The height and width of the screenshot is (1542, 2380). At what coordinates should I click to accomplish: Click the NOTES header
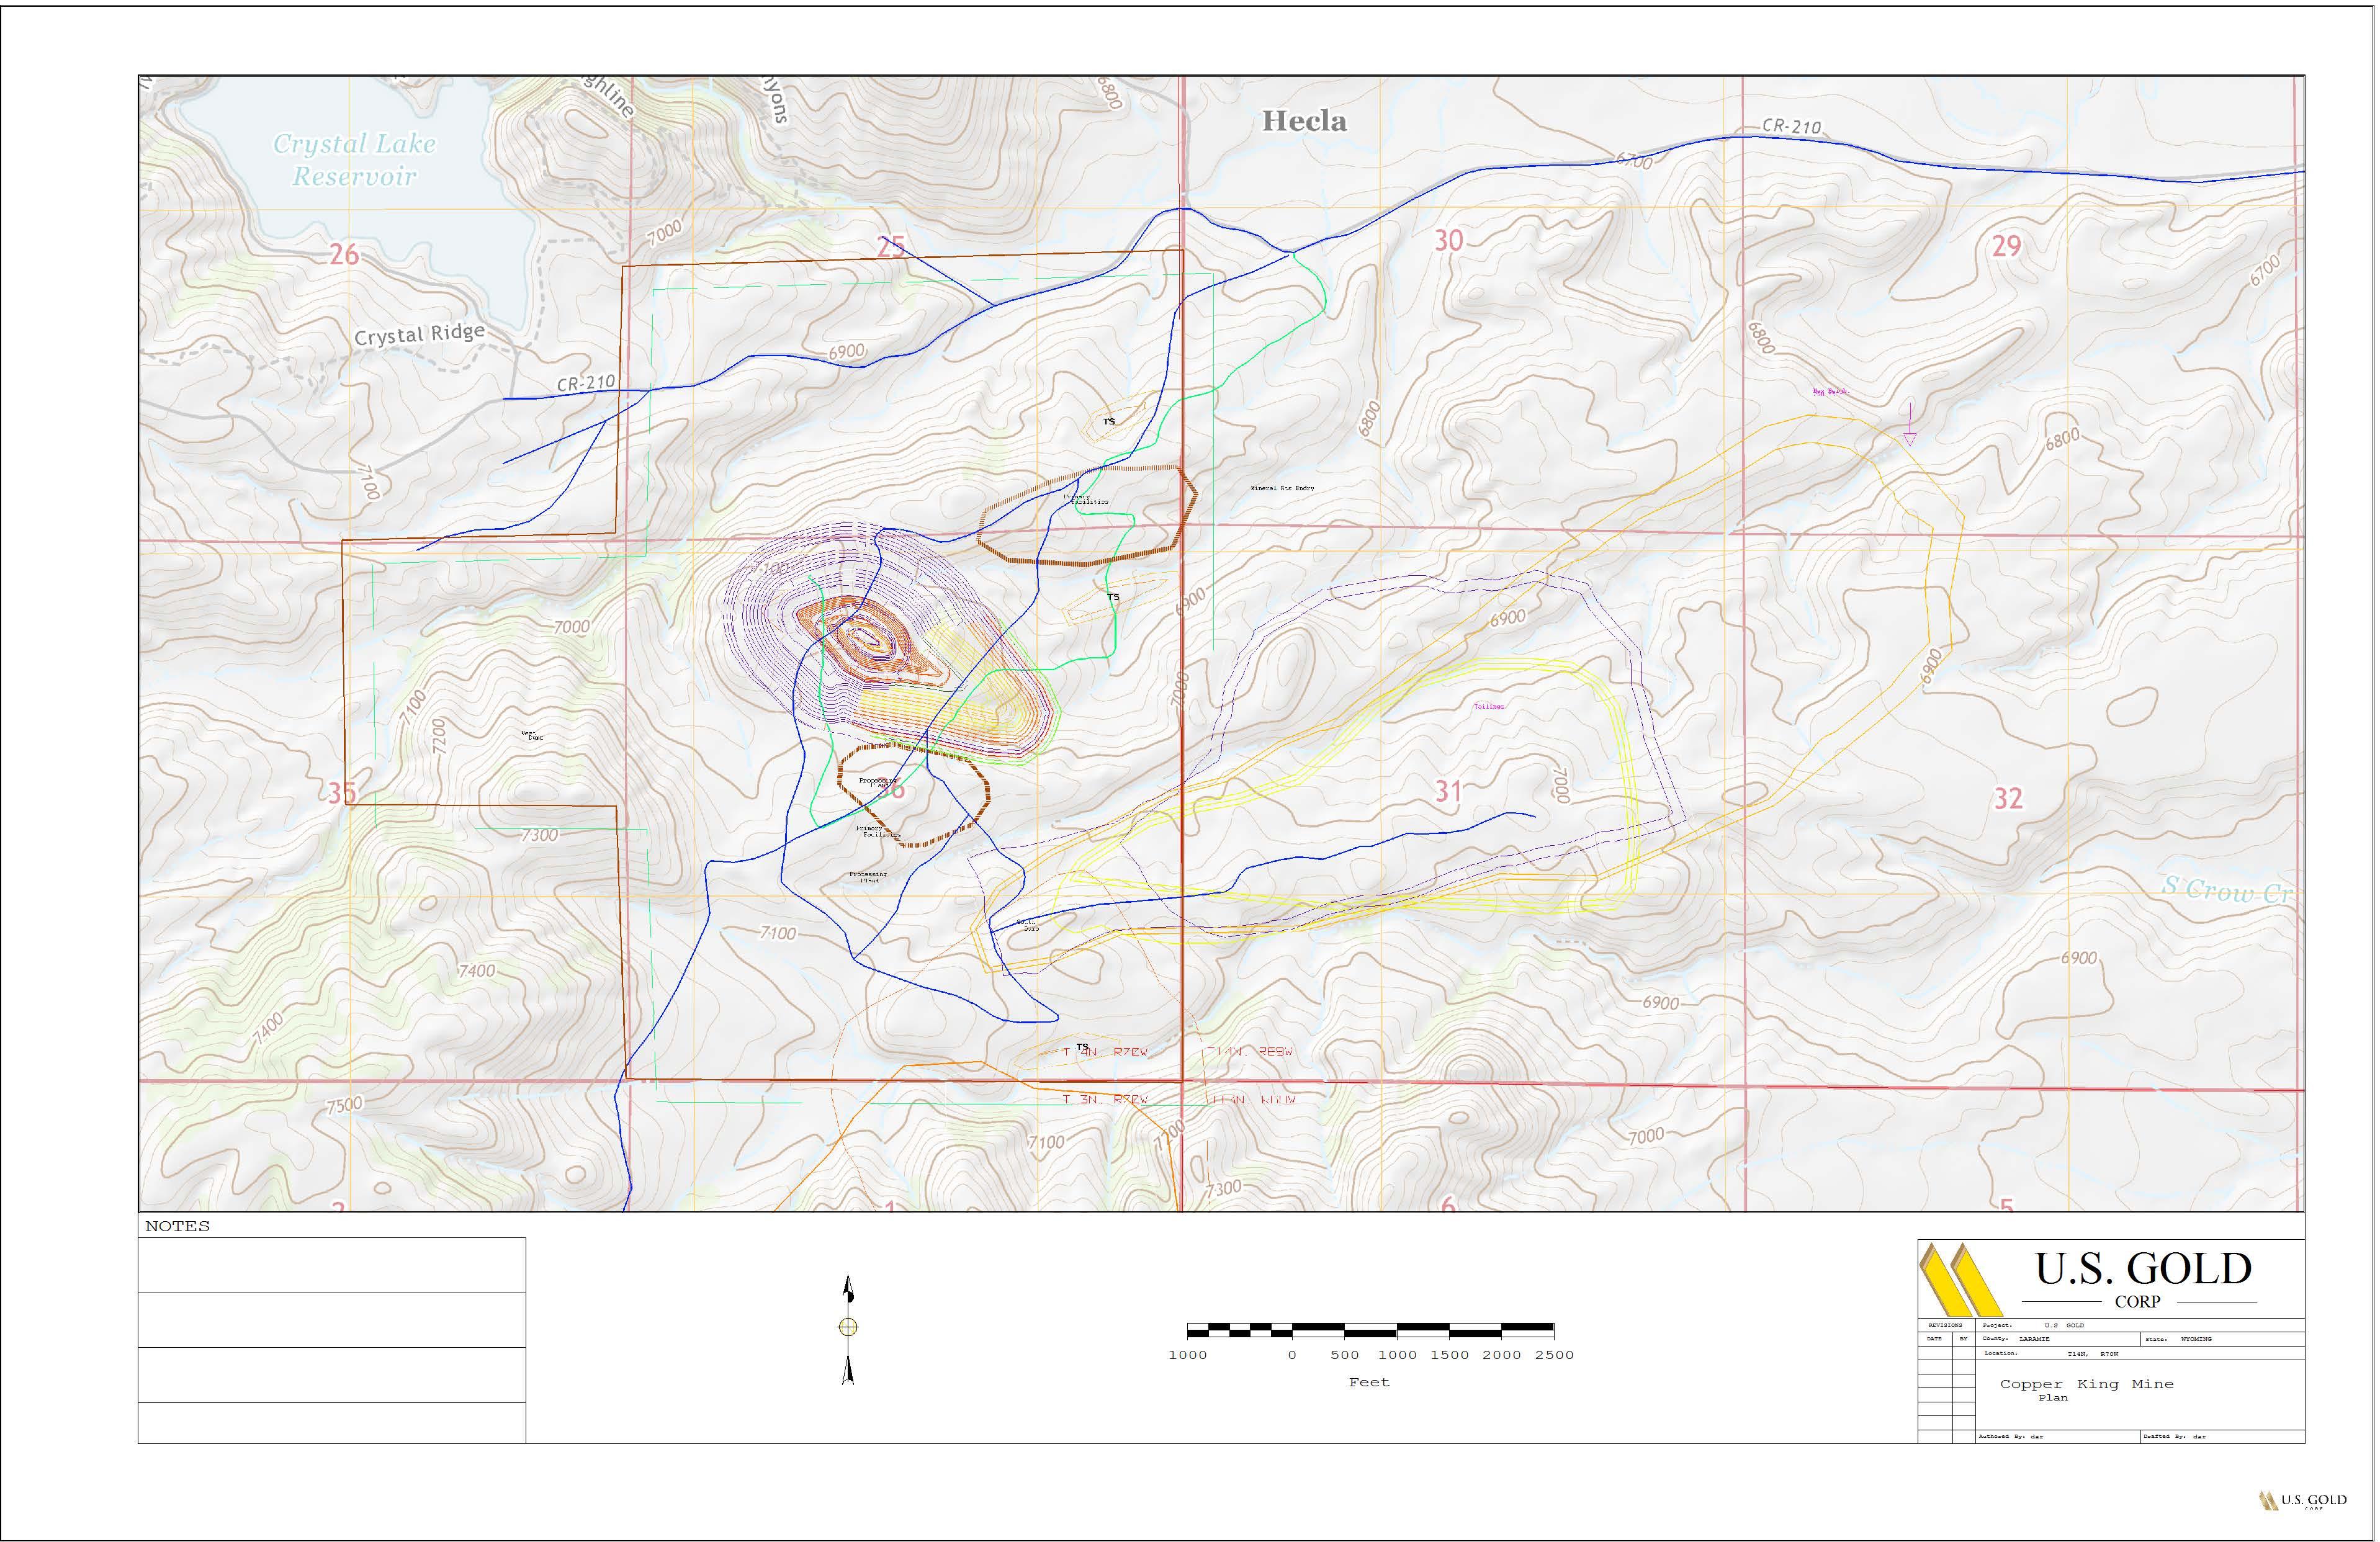178,1226
